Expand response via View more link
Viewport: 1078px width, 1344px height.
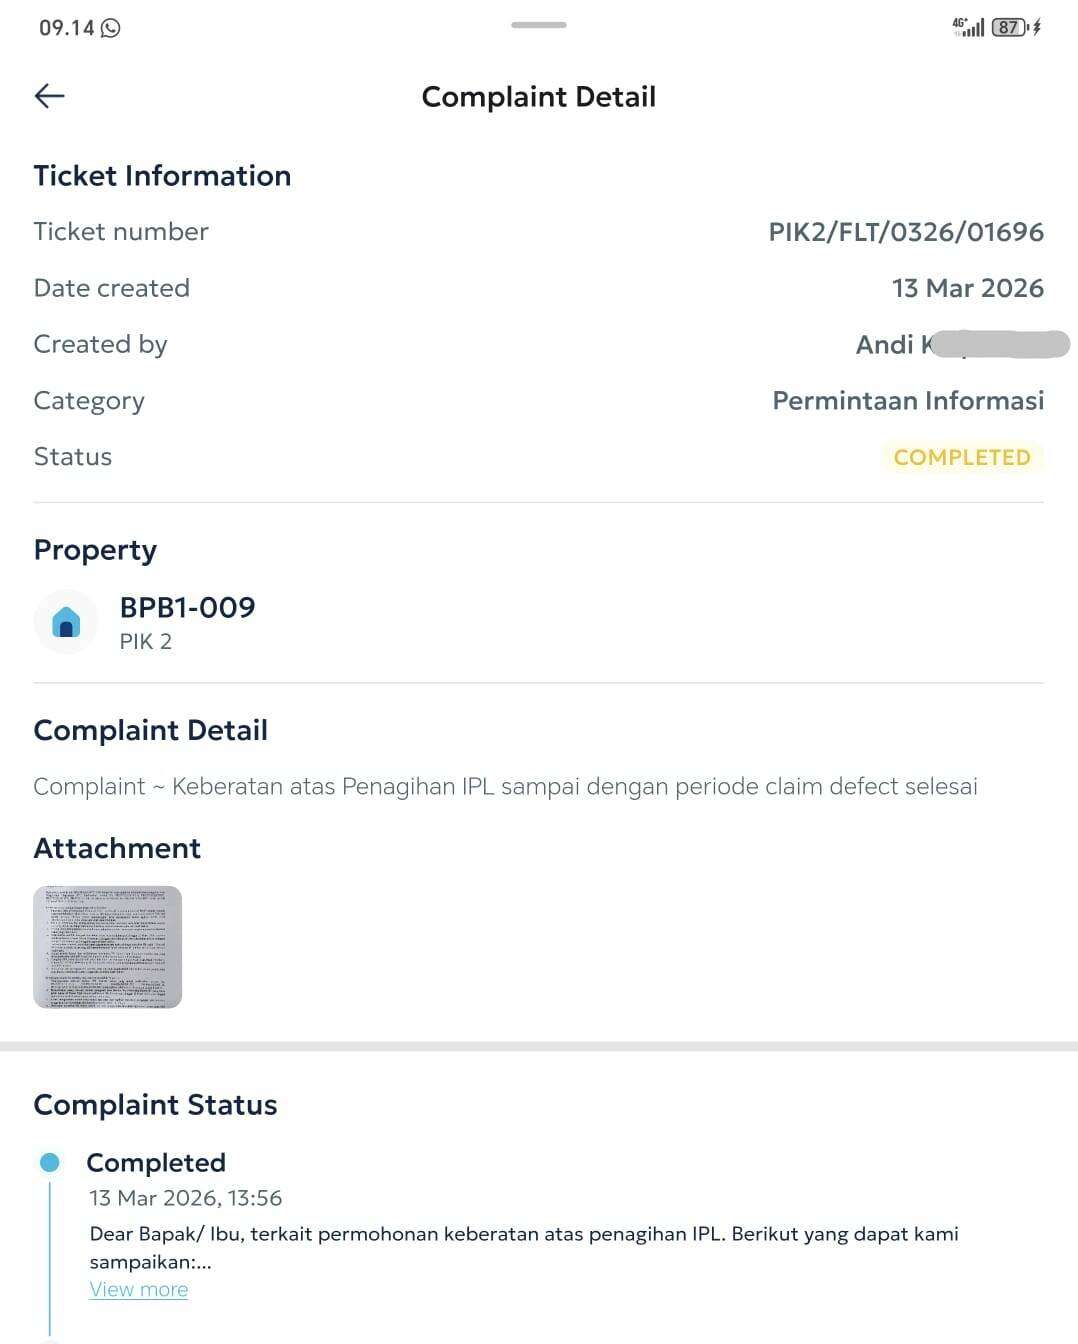point(139,1290)
